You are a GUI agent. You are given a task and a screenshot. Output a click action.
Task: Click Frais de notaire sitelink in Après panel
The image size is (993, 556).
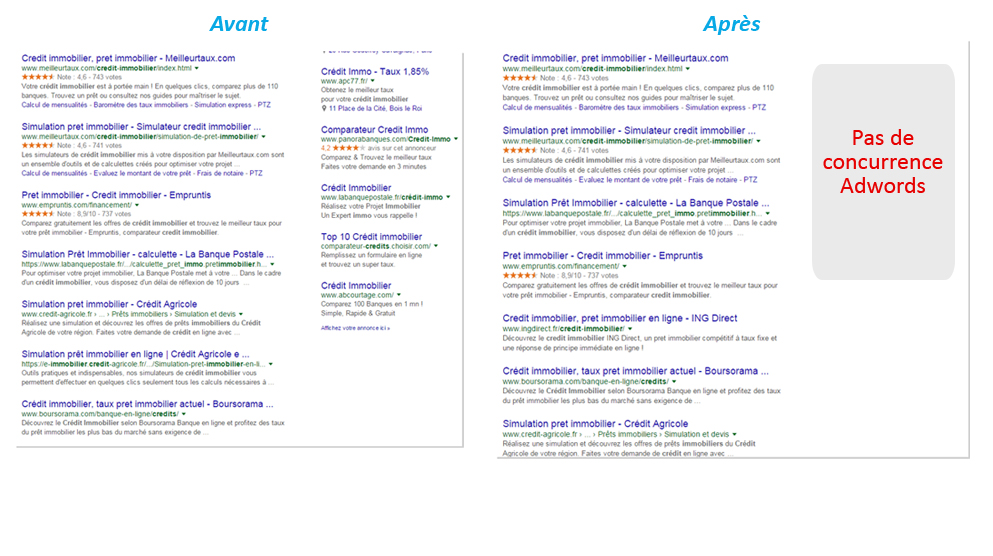click(712, 180)
